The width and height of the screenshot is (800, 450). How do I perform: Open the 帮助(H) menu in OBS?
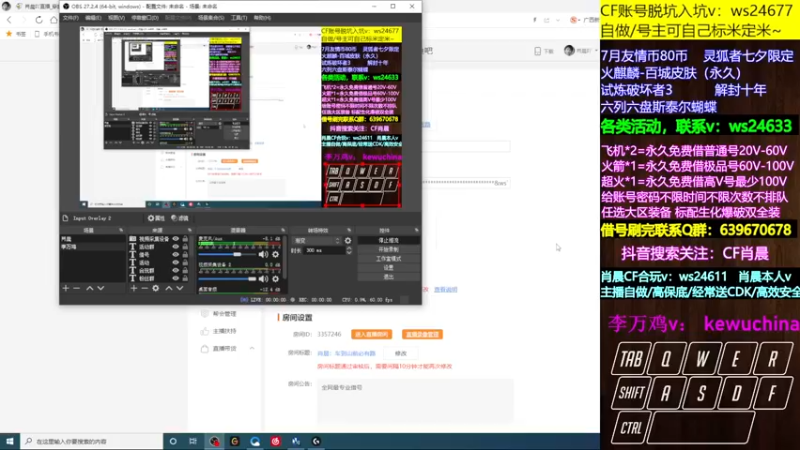(262, 18)
